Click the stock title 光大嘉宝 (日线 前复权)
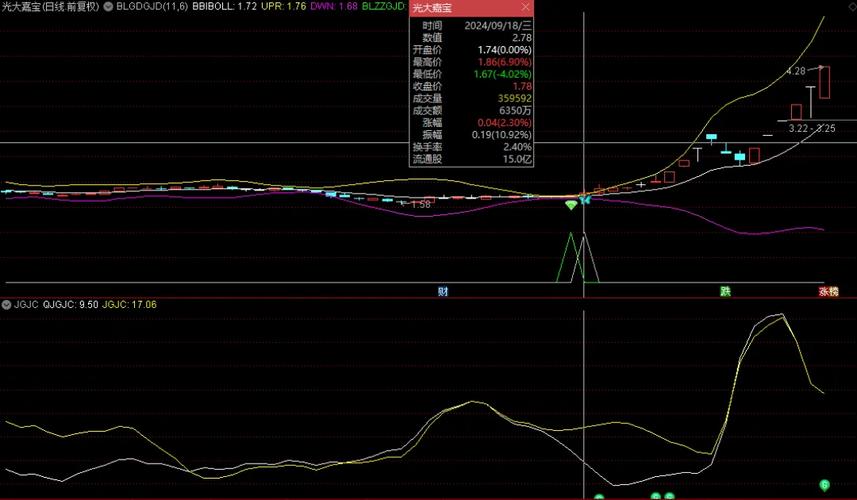The width and height of the screenshot is (857, 500). pyautogui.click(x=50, y=7)
